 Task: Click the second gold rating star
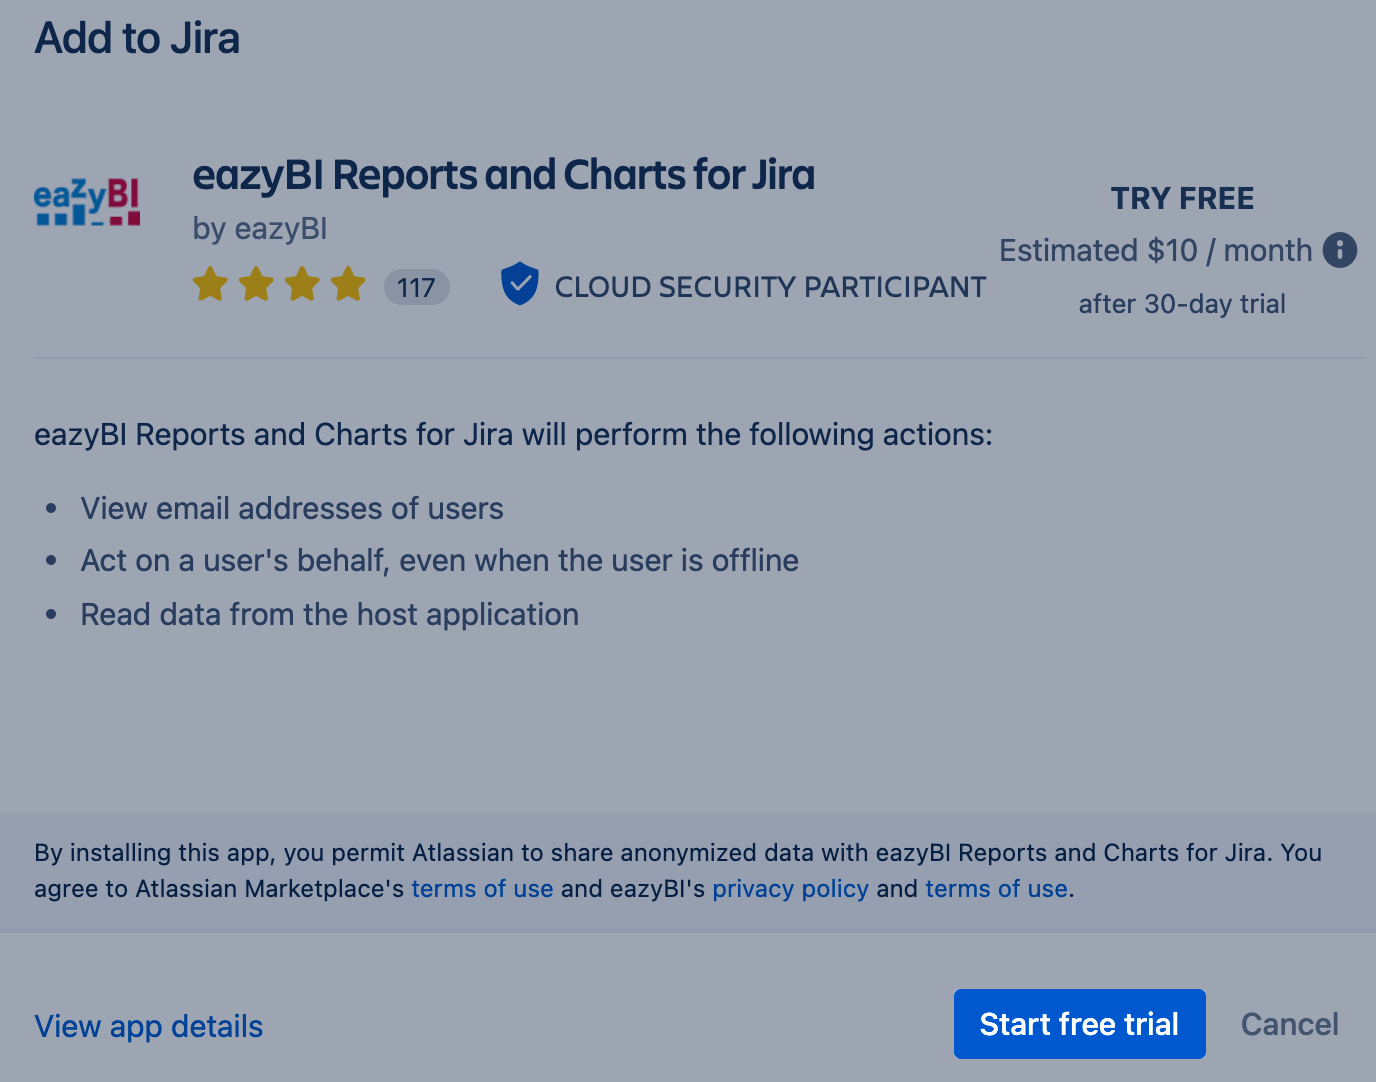tap(256, 284)
